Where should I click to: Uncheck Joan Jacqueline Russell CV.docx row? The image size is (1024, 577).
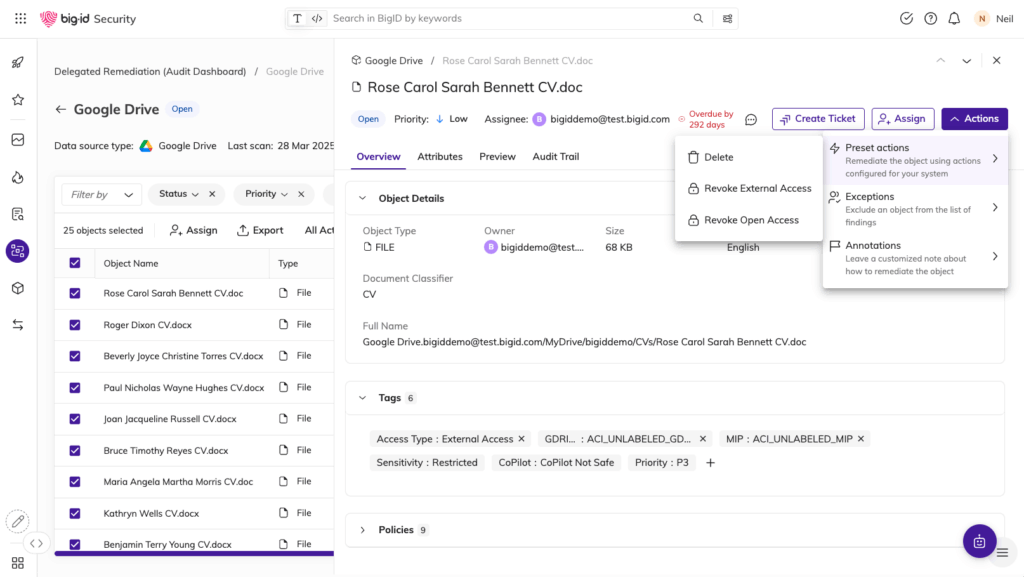(75, 419)
